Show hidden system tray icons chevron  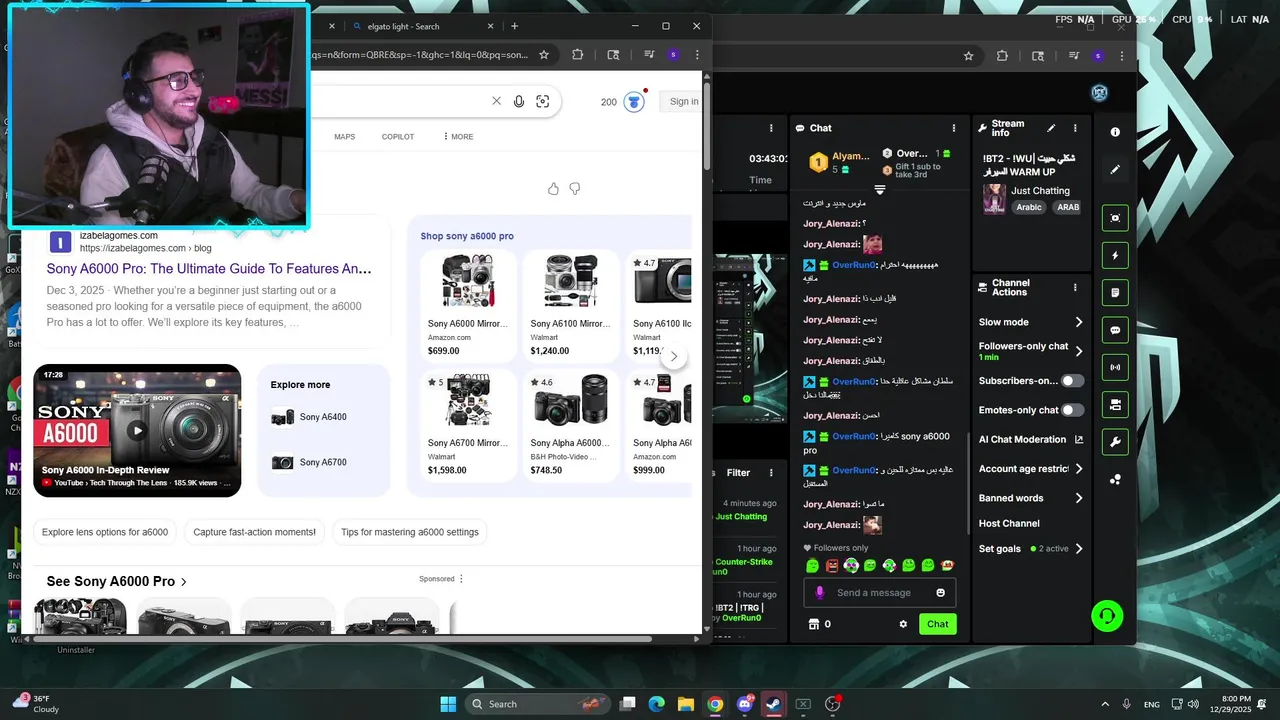point(1105,704)
